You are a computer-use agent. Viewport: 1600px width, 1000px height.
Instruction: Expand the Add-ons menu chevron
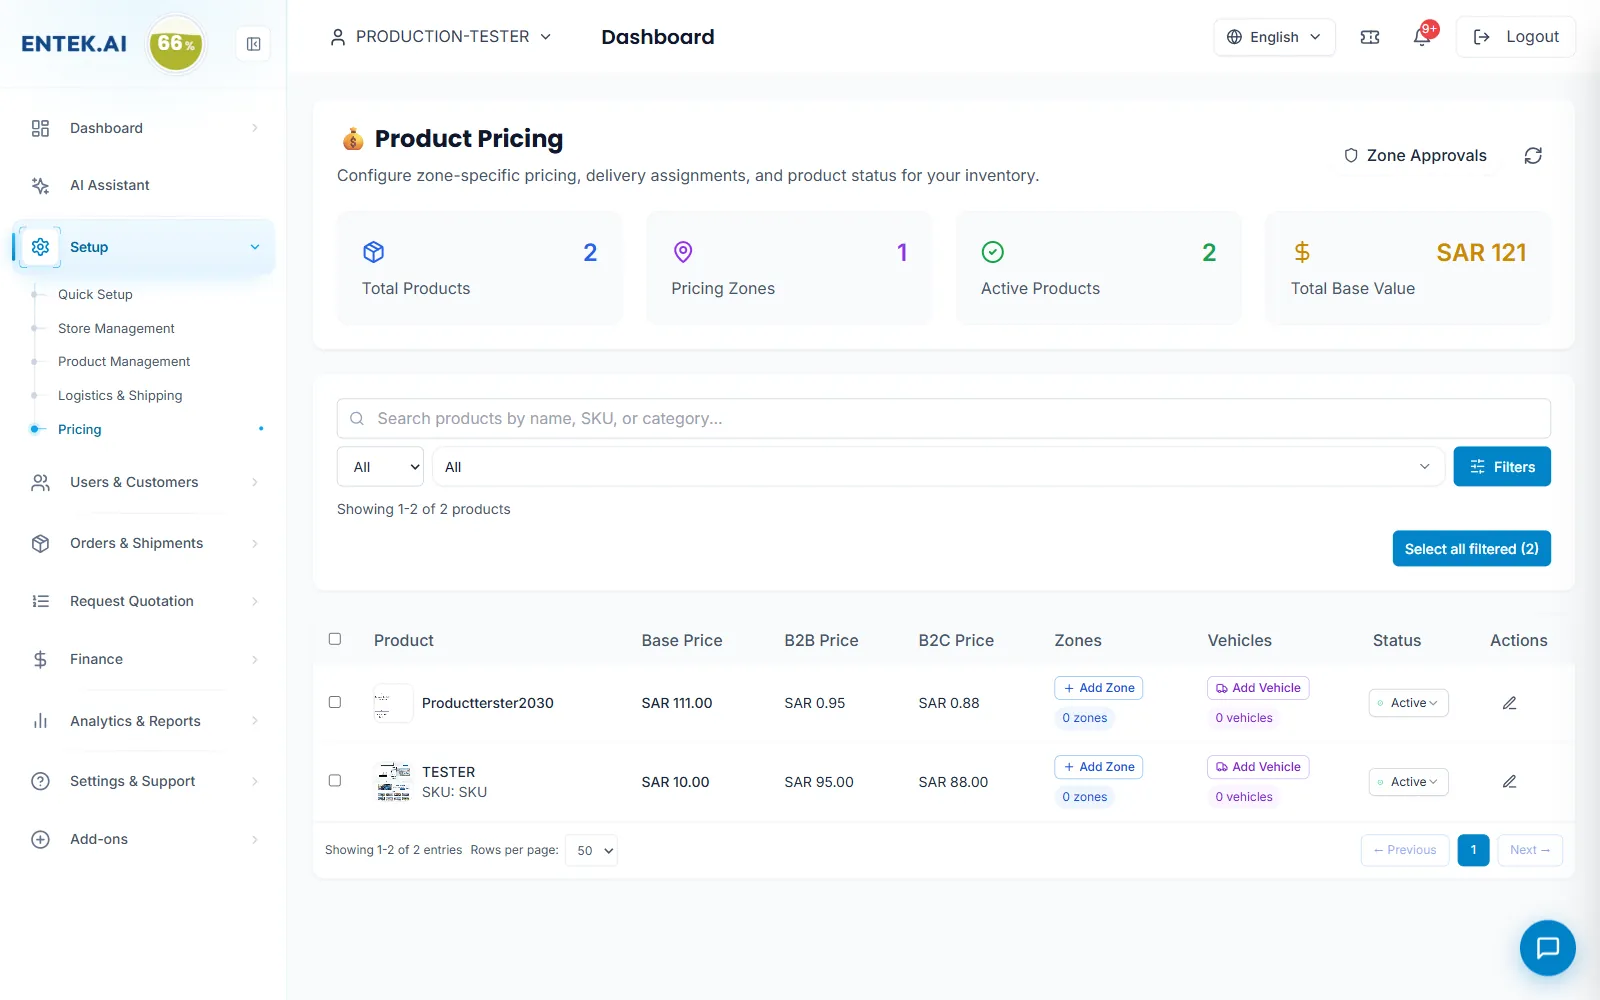(x=255, y=839)
